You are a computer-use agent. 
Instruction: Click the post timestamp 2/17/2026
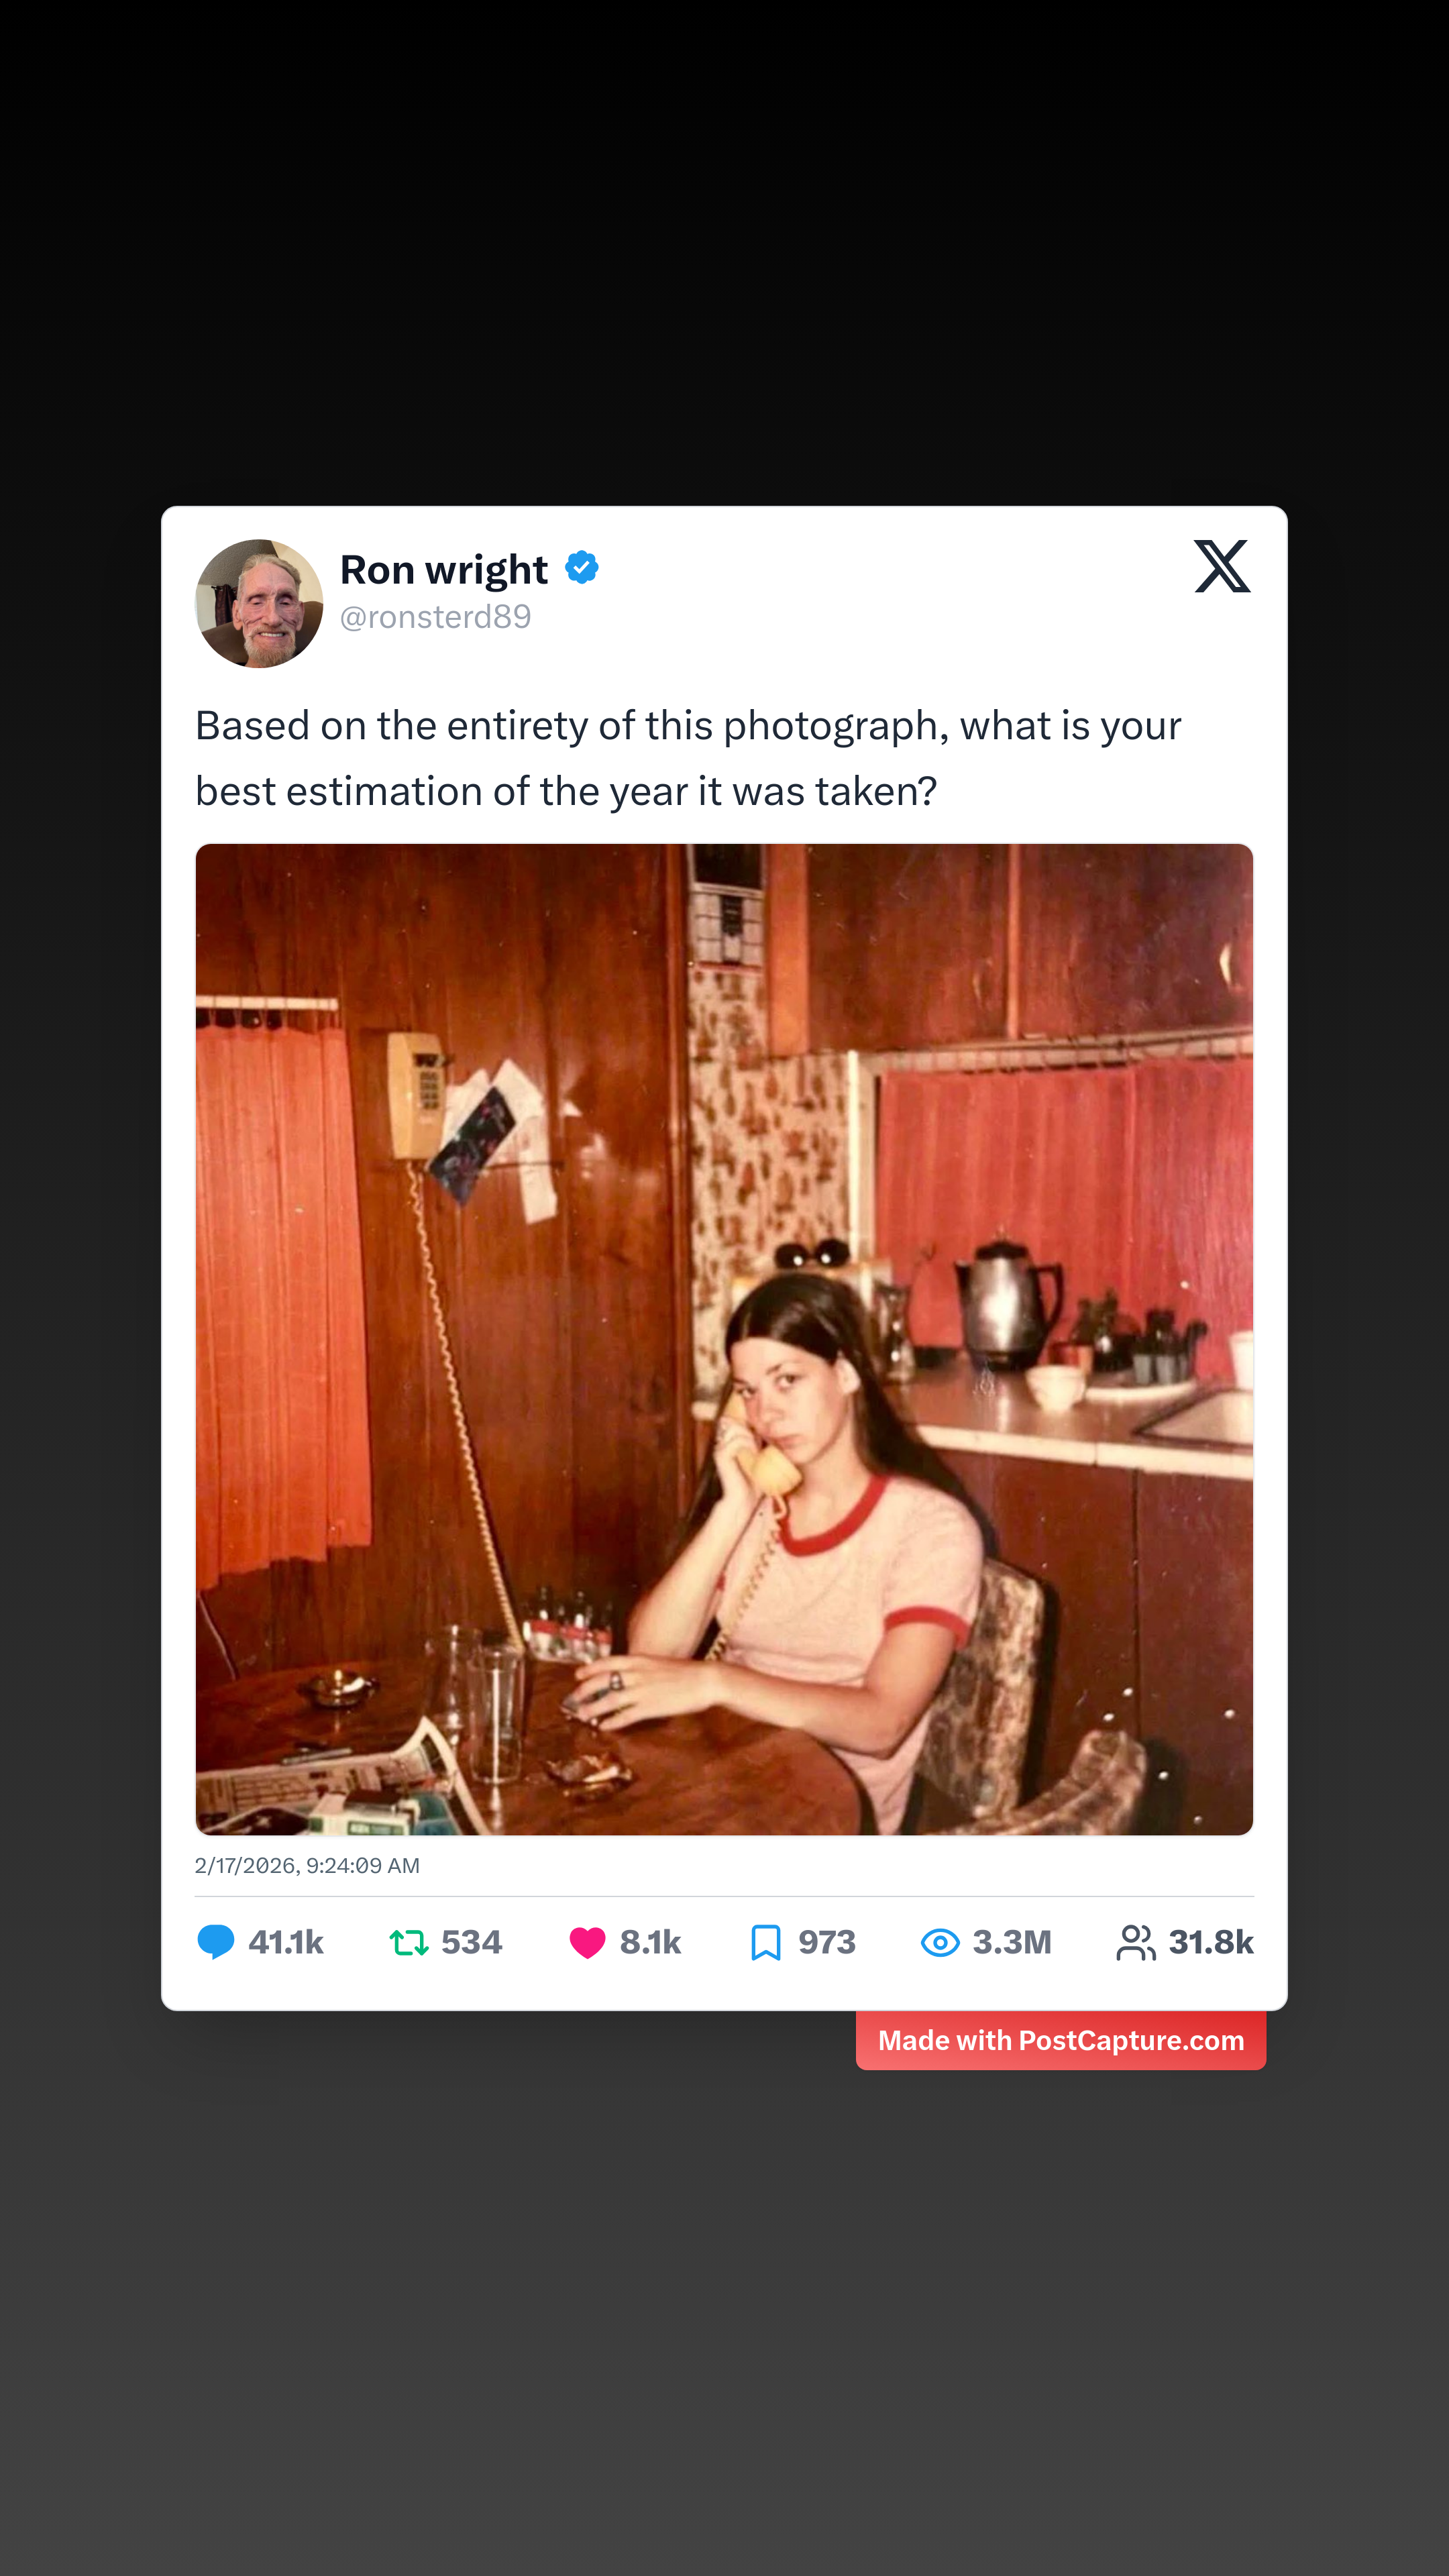tap(307, 1865)
